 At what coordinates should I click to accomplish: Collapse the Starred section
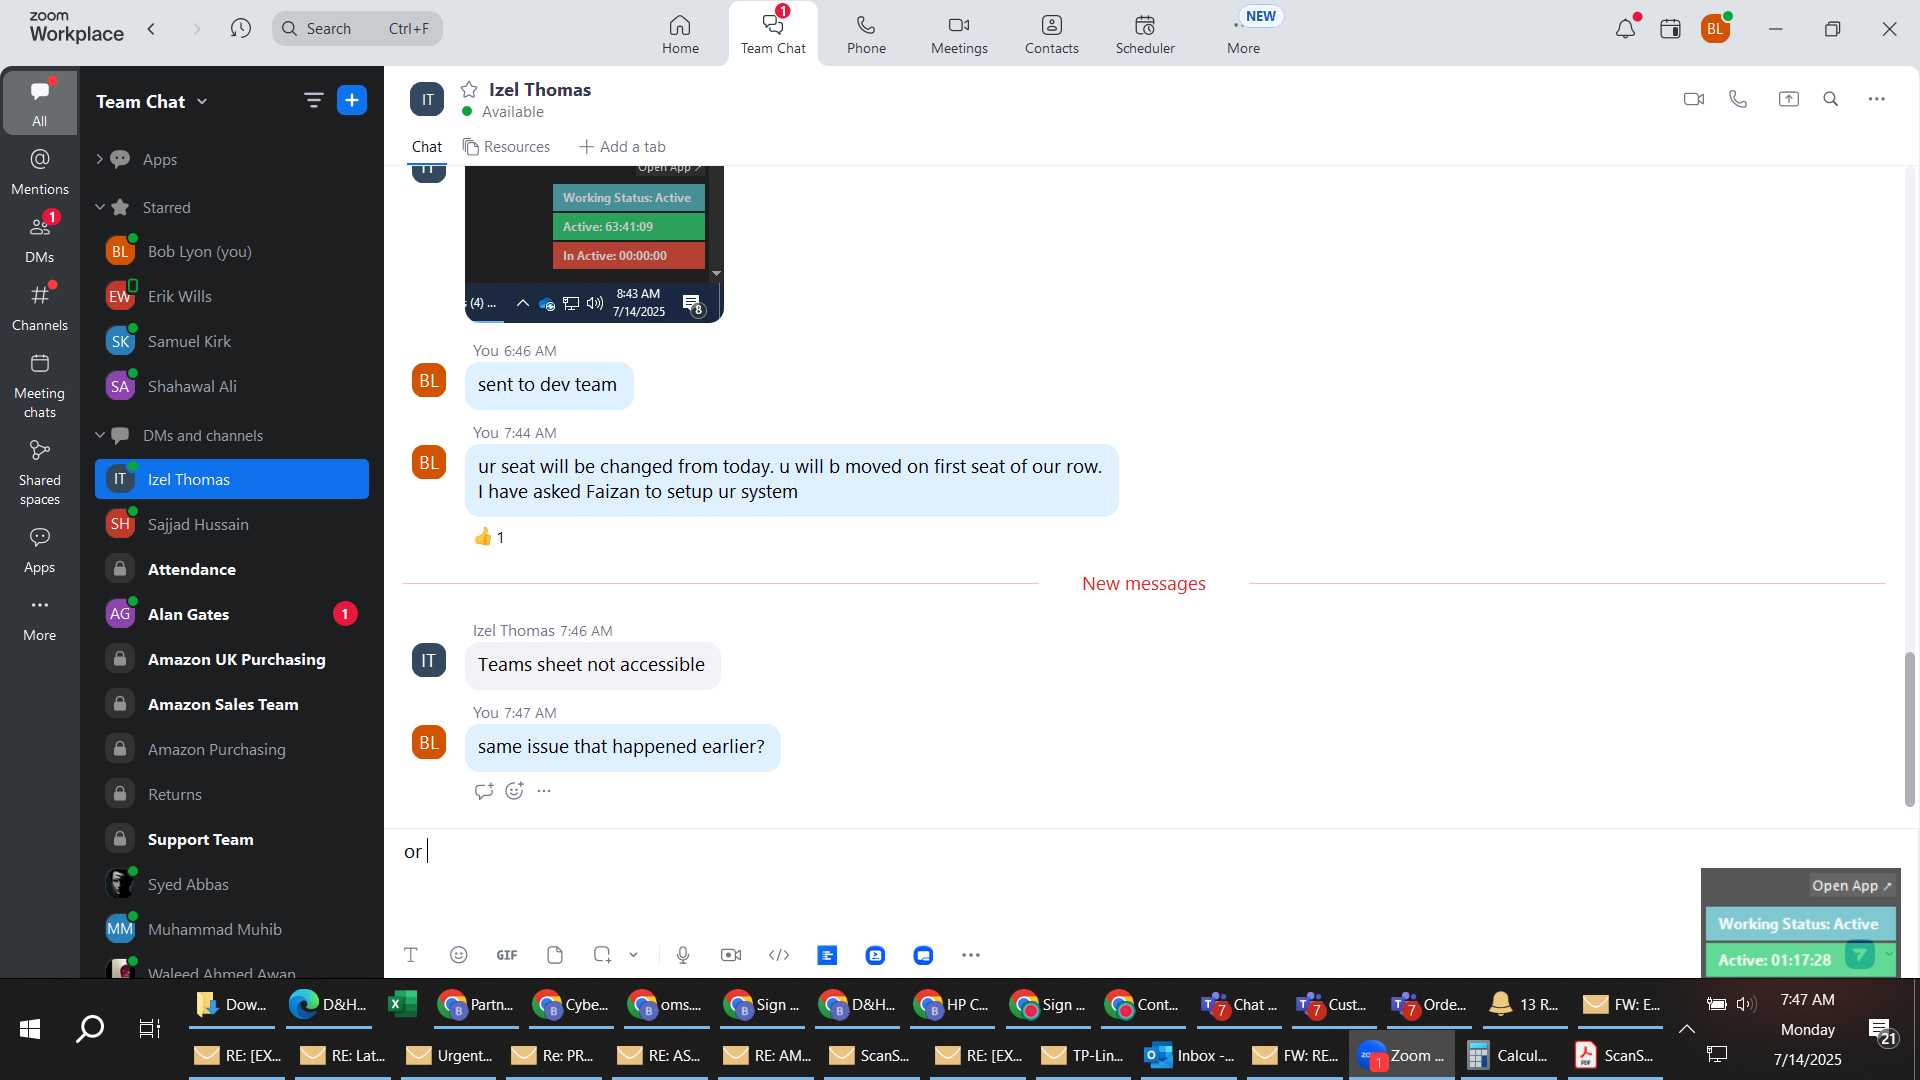tap(99, 207)
